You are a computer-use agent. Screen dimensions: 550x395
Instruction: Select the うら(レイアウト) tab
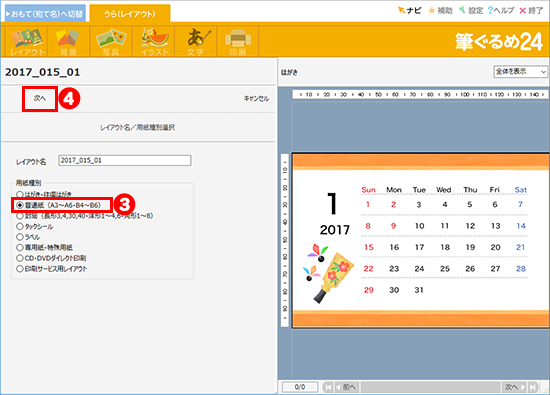pos(130,14)
